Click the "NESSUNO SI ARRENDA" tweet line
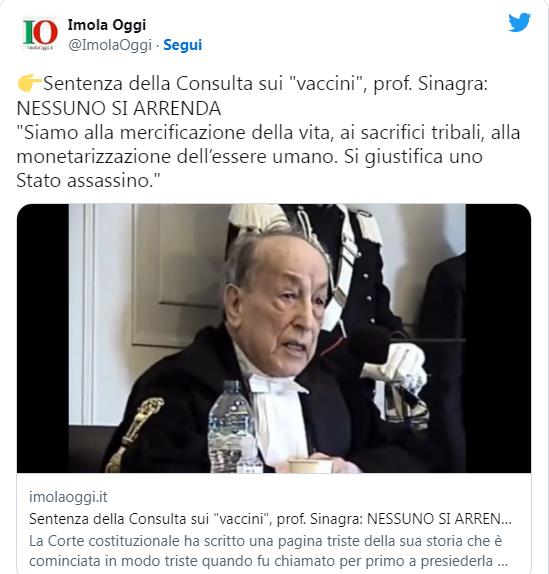Screen dimensions: 549x574 point(119,108)
